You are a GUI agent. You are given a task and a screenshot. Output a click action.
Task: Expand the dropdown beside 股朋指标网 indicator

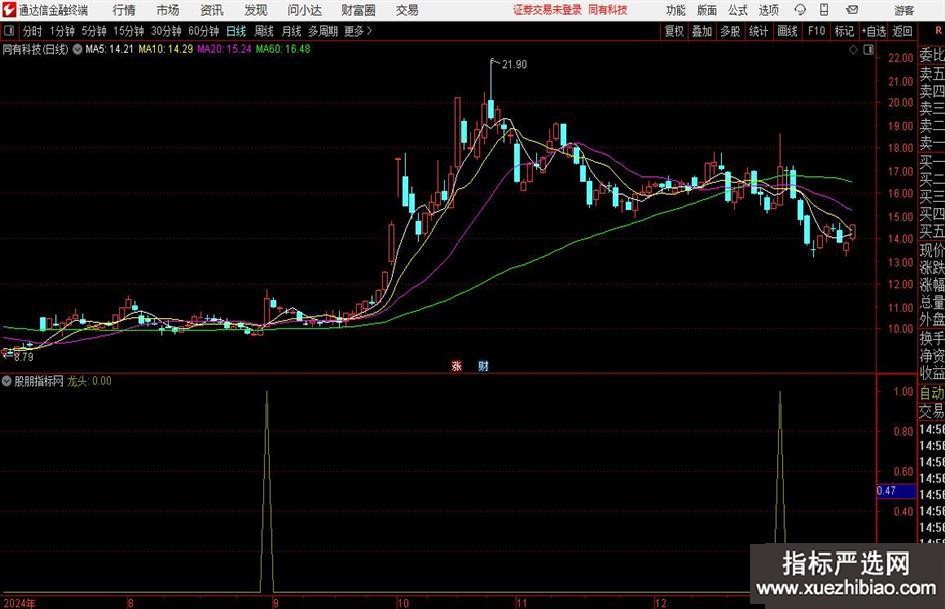(7, 380)
